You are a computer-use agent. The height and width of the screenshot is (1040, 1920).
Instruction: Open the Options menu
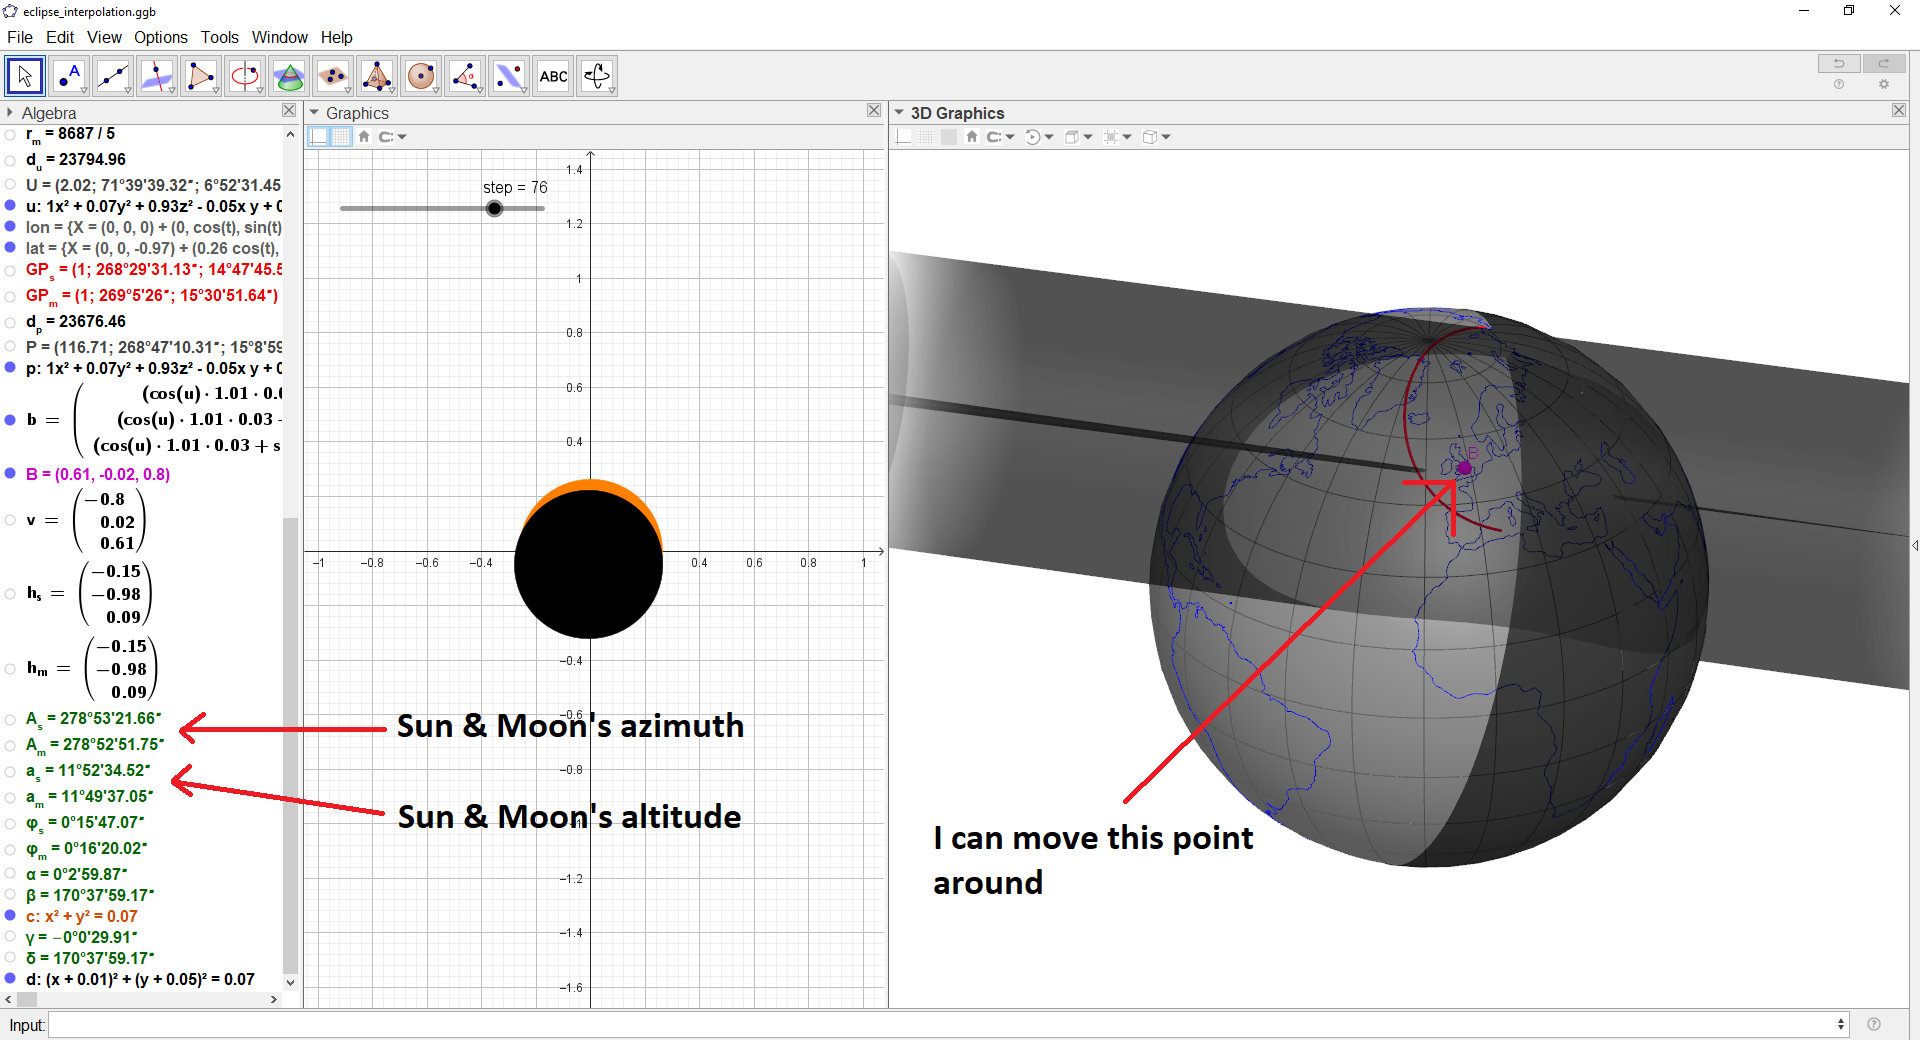click(161, 37)
